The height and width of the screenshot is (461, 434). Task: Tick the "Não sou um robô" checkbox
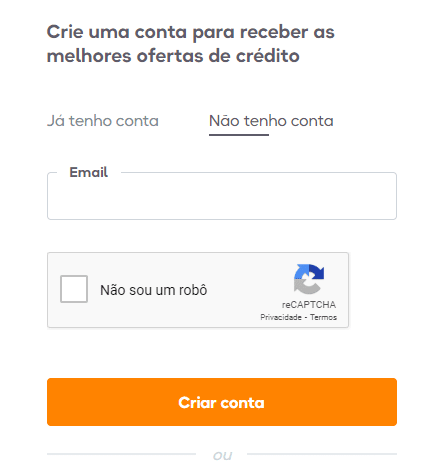point(74,289)
